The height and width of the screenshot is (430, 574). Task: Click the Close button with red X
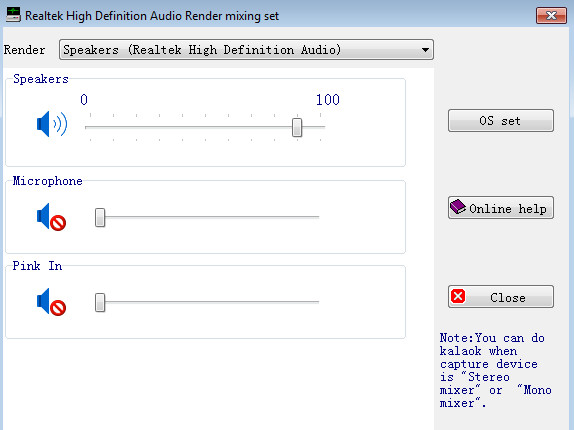tap(501, 297)
